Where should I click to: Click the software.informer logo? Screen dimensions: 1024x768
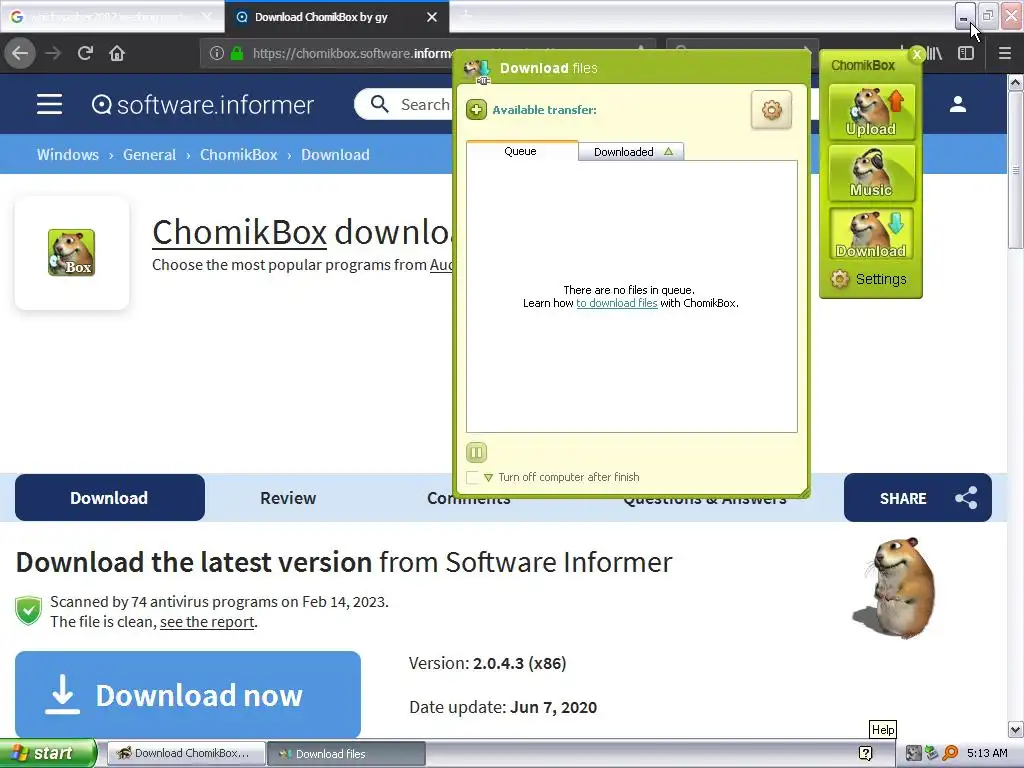[202, 104]
